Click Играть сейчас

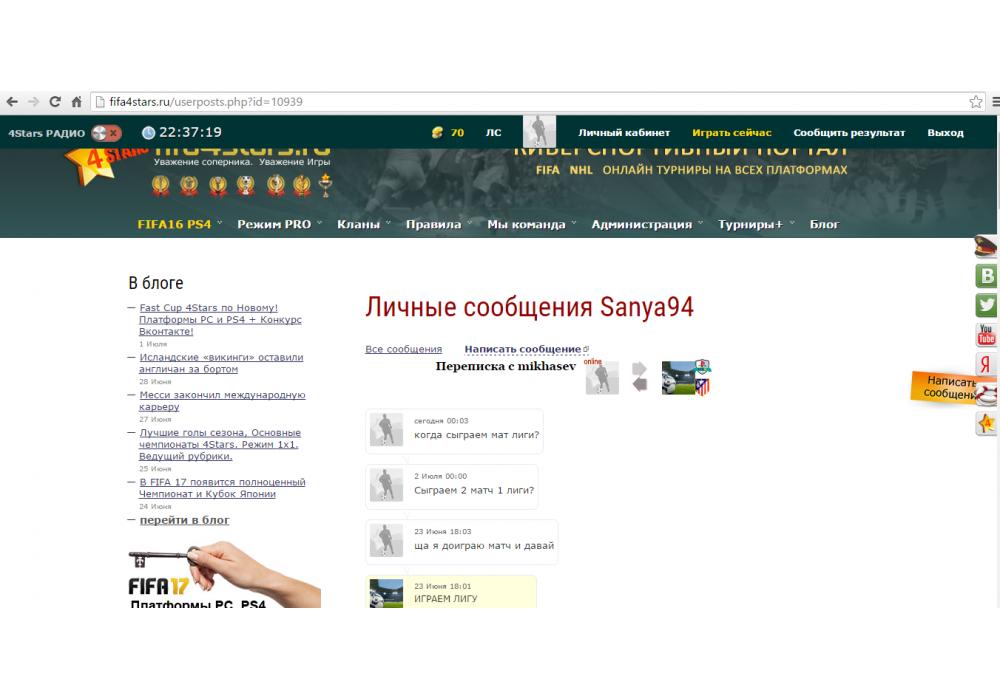tap(732, 133)
